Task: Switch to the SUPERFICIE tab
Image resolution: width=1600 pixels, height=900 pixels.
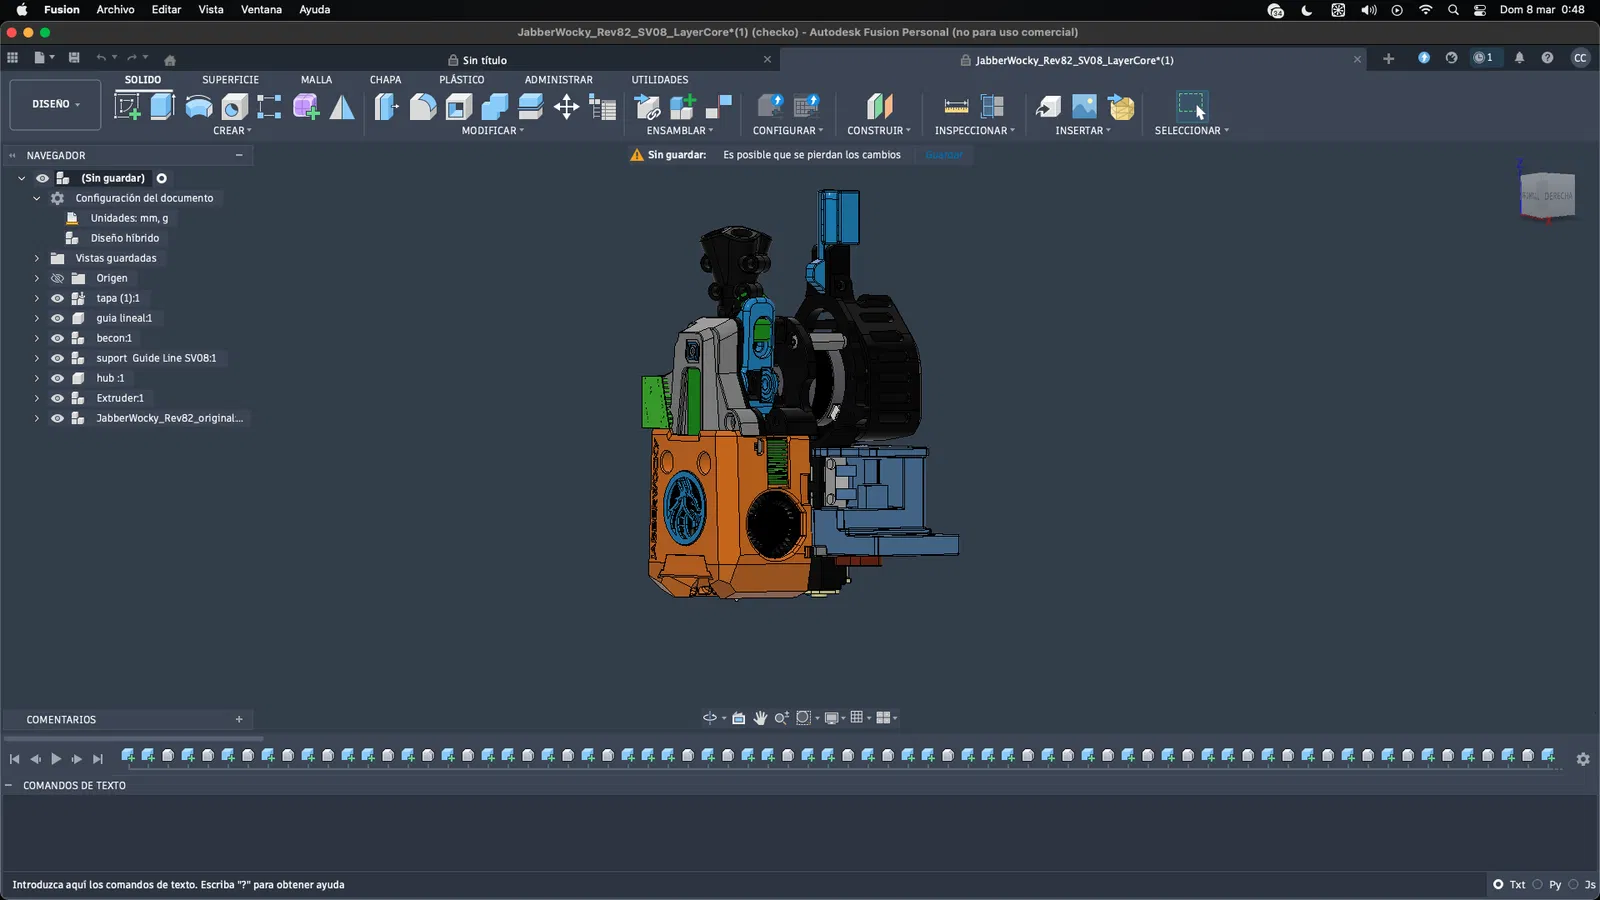Action: tap(230, 80)
